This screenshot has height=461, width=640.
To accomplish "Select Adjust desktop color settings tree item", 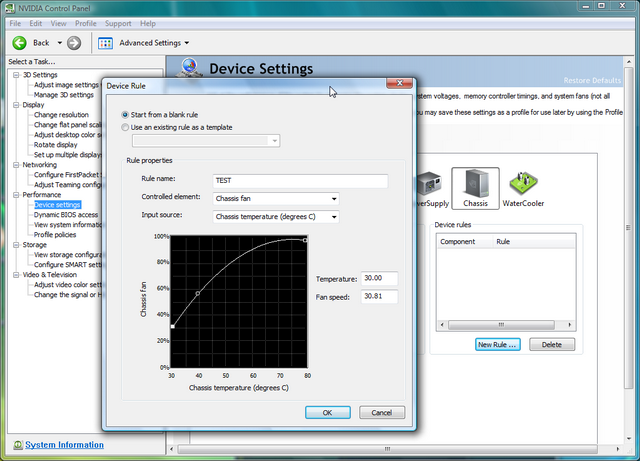I will [x=68, y=135].
